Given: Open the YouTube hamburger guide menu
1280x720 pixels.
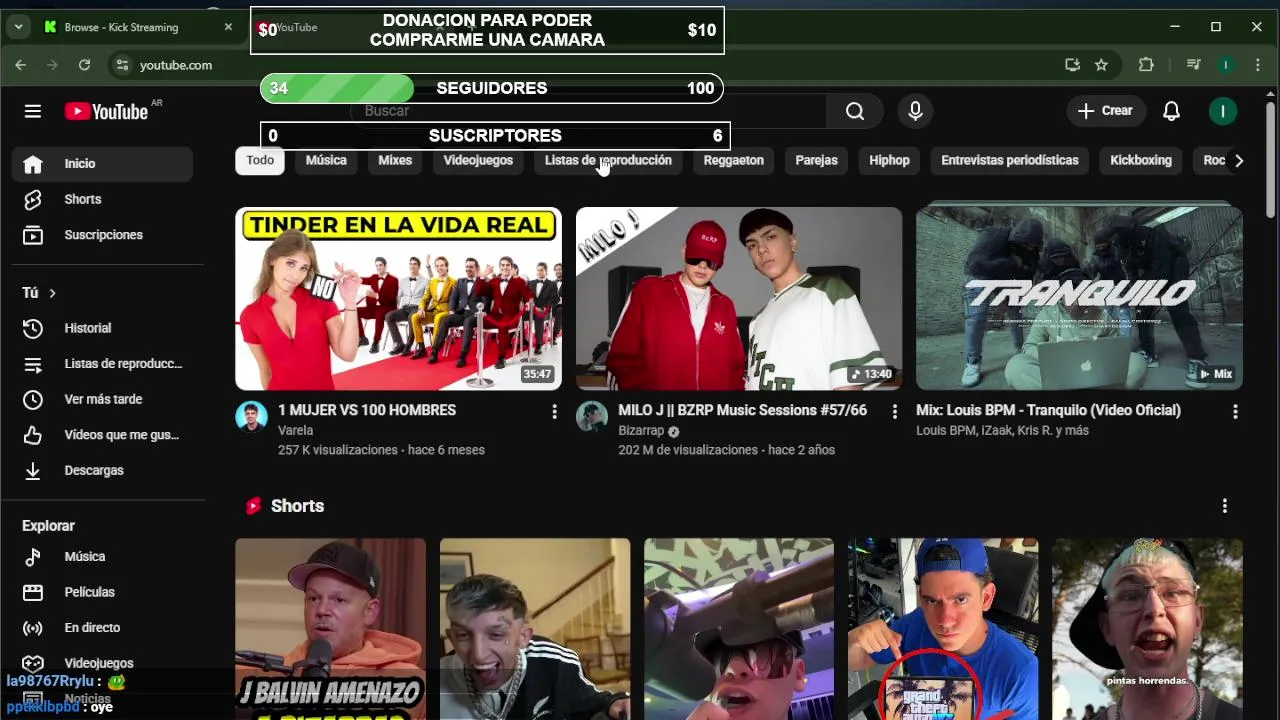Looking at the screenshot, I should (x=33, y=111).
